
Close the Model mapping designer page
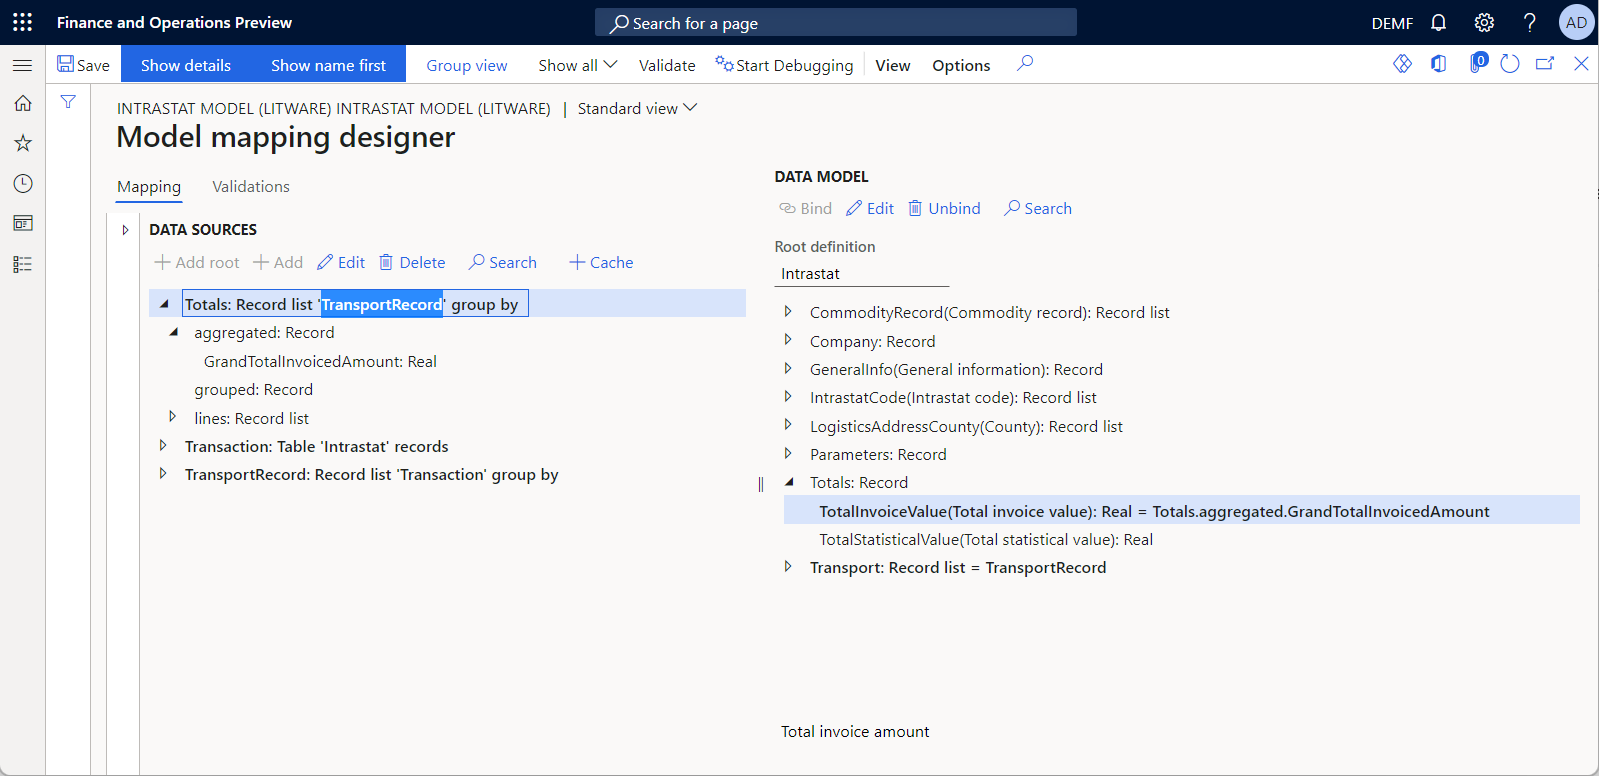coord(1581,64)
